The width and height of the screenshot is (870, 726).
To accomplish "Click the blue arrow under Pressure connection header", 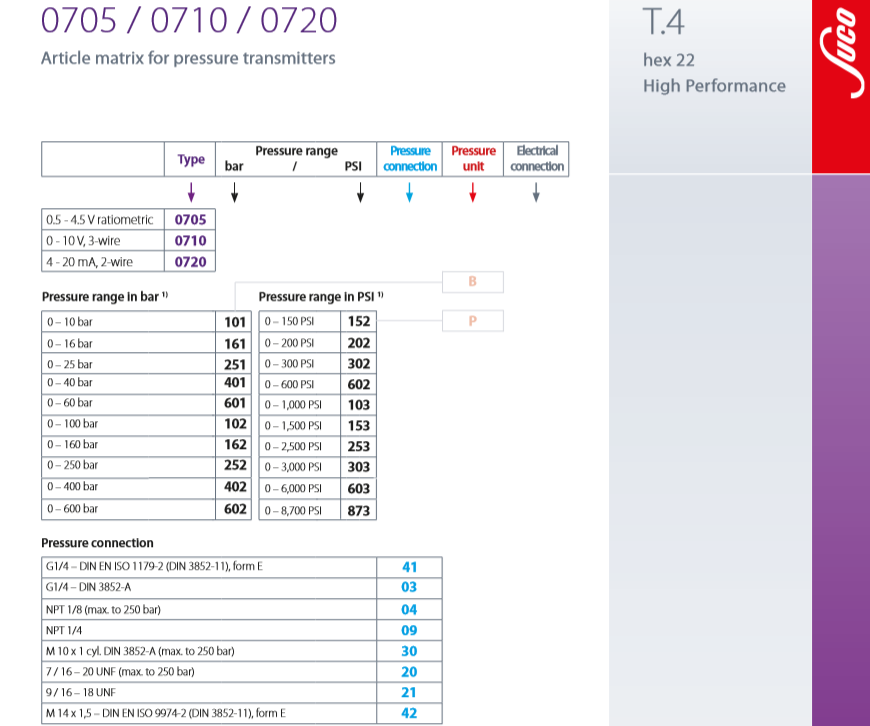I will (409, 194).
